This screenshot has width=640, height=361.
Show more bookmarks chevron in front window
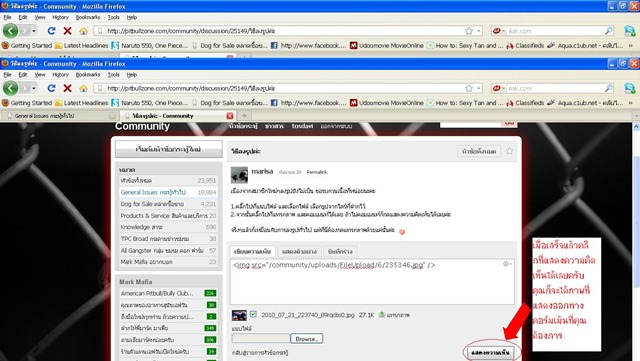click(631, 103)
